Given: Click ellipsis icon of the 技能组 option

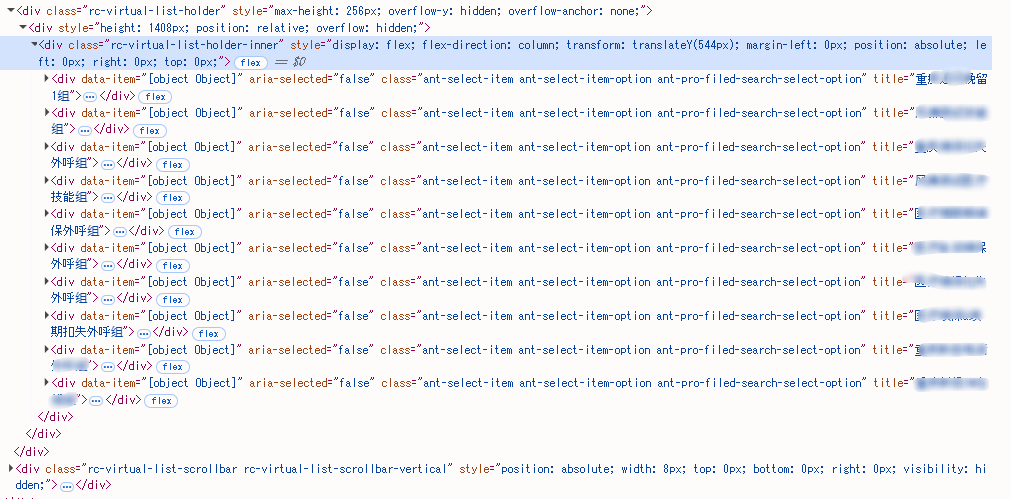Looking at the screenshot, I should point(108,198).
